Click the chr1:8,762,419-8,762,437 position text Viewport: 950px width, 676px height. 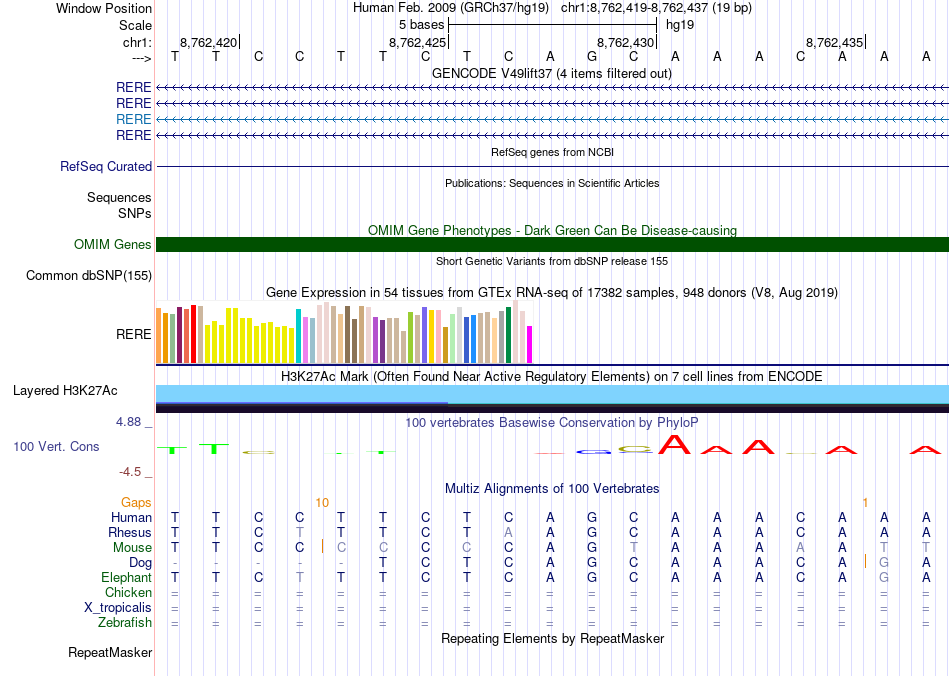click(656, 8)
